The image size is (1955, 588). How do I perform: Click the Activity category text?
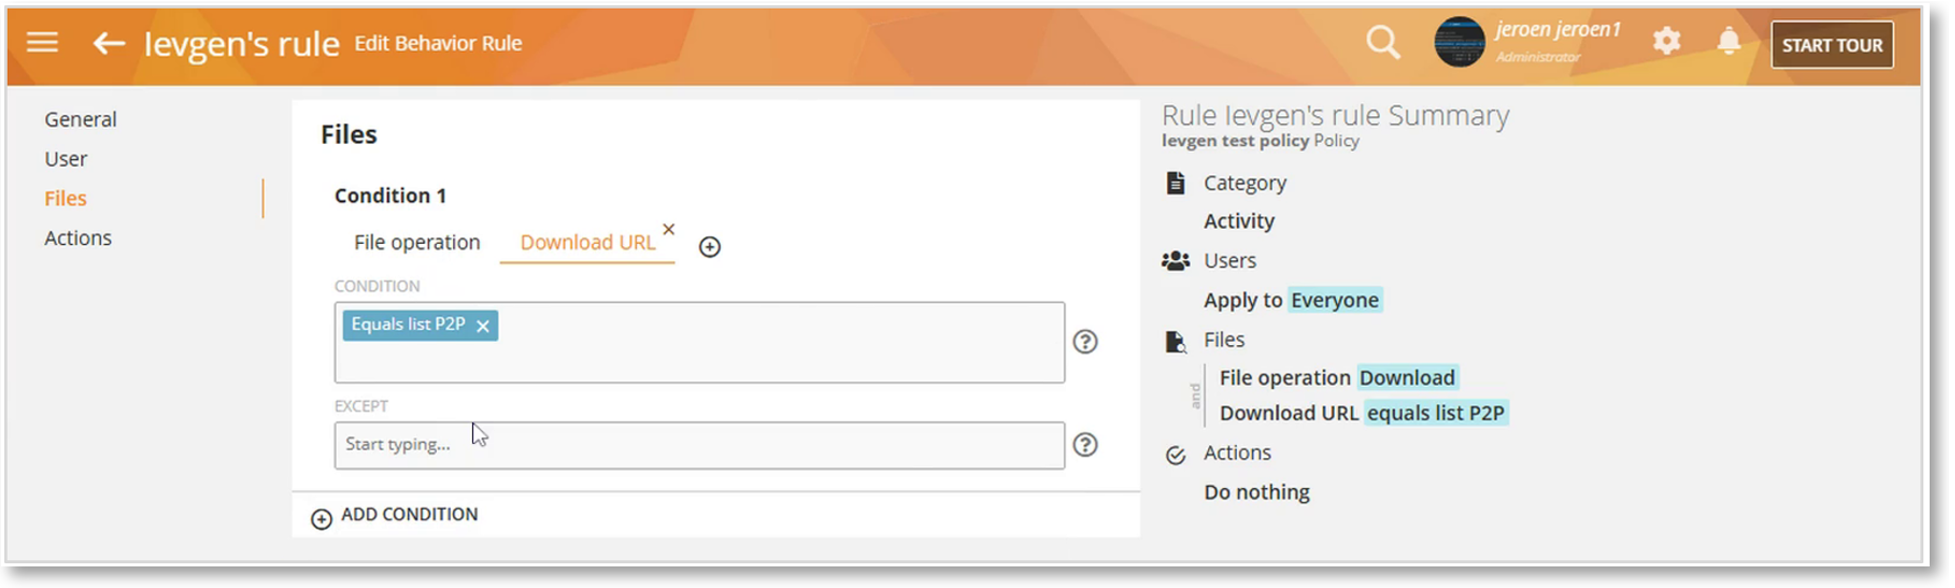click(1239, 221)
